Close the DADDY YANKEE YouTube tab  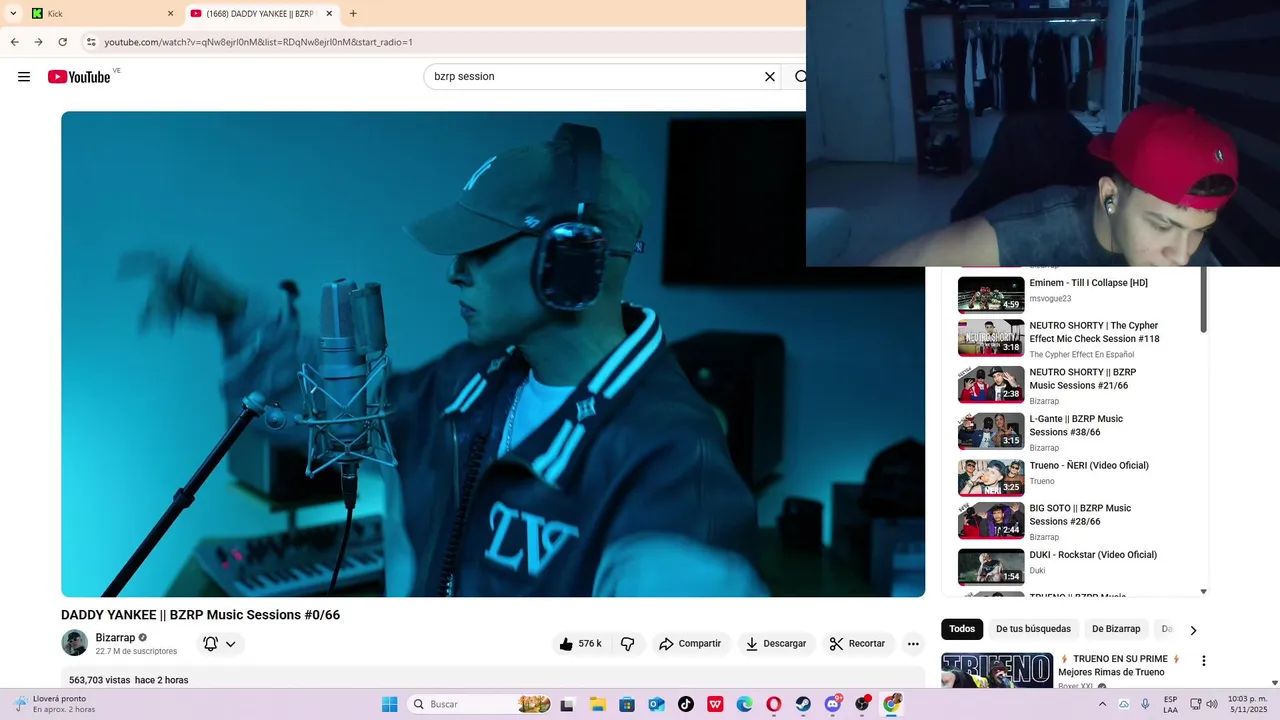point(329,14)
